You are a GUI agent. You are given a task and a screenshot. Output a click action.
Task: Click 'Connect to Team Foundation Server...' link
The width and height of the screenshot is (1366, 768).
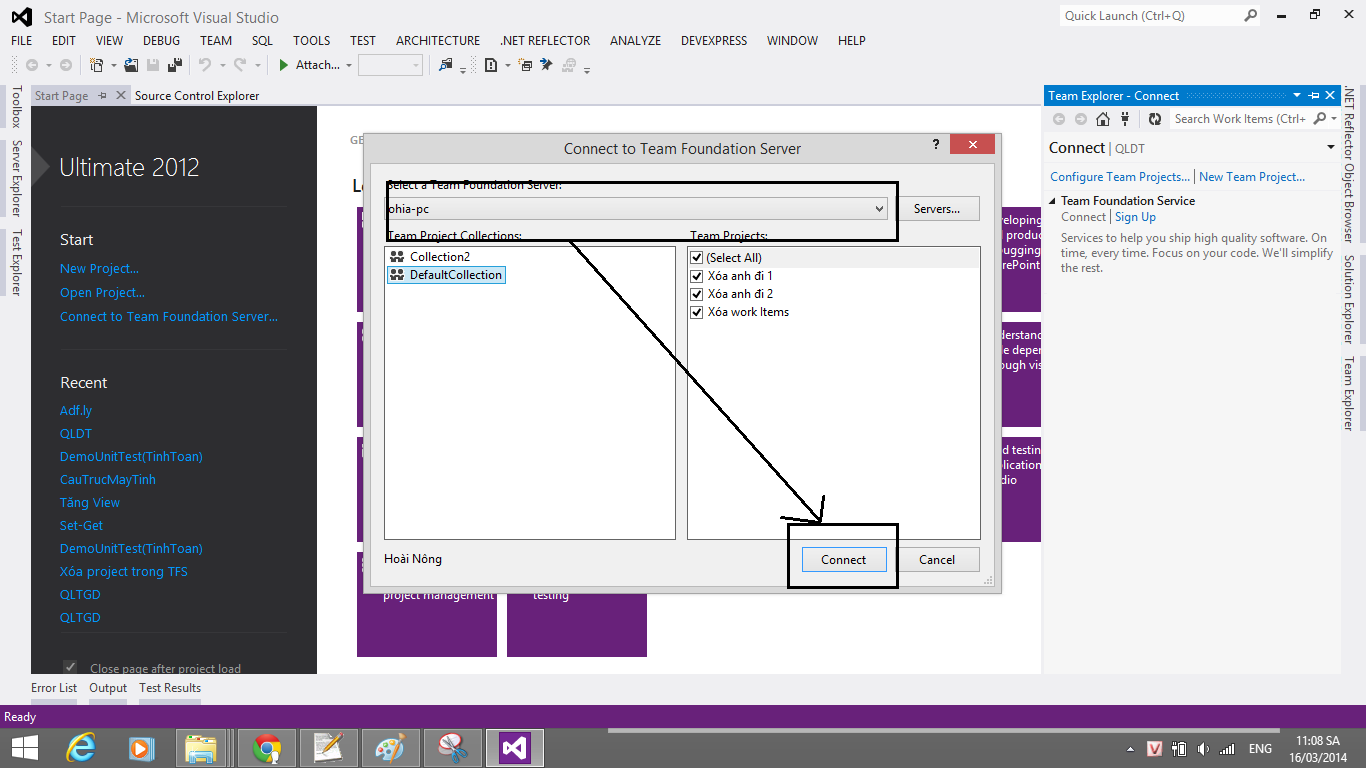(x=169, y=317)
